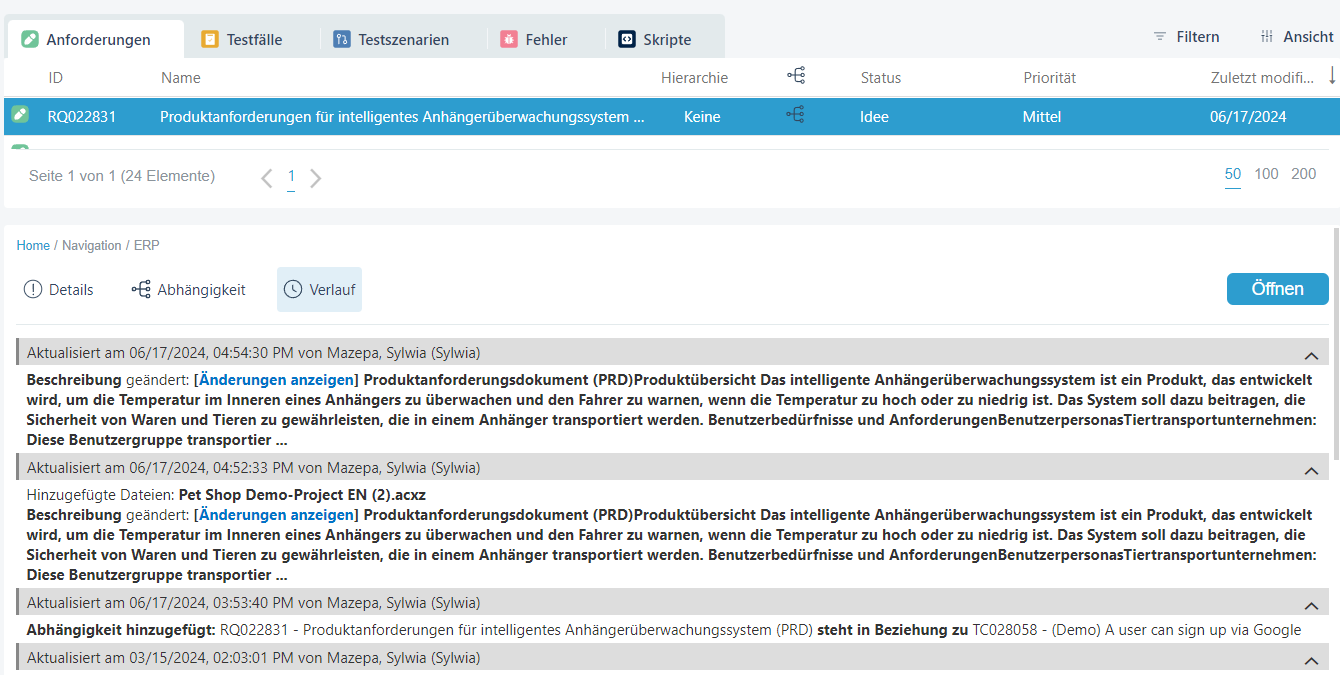Click the Home breadcrumb link

33,246
